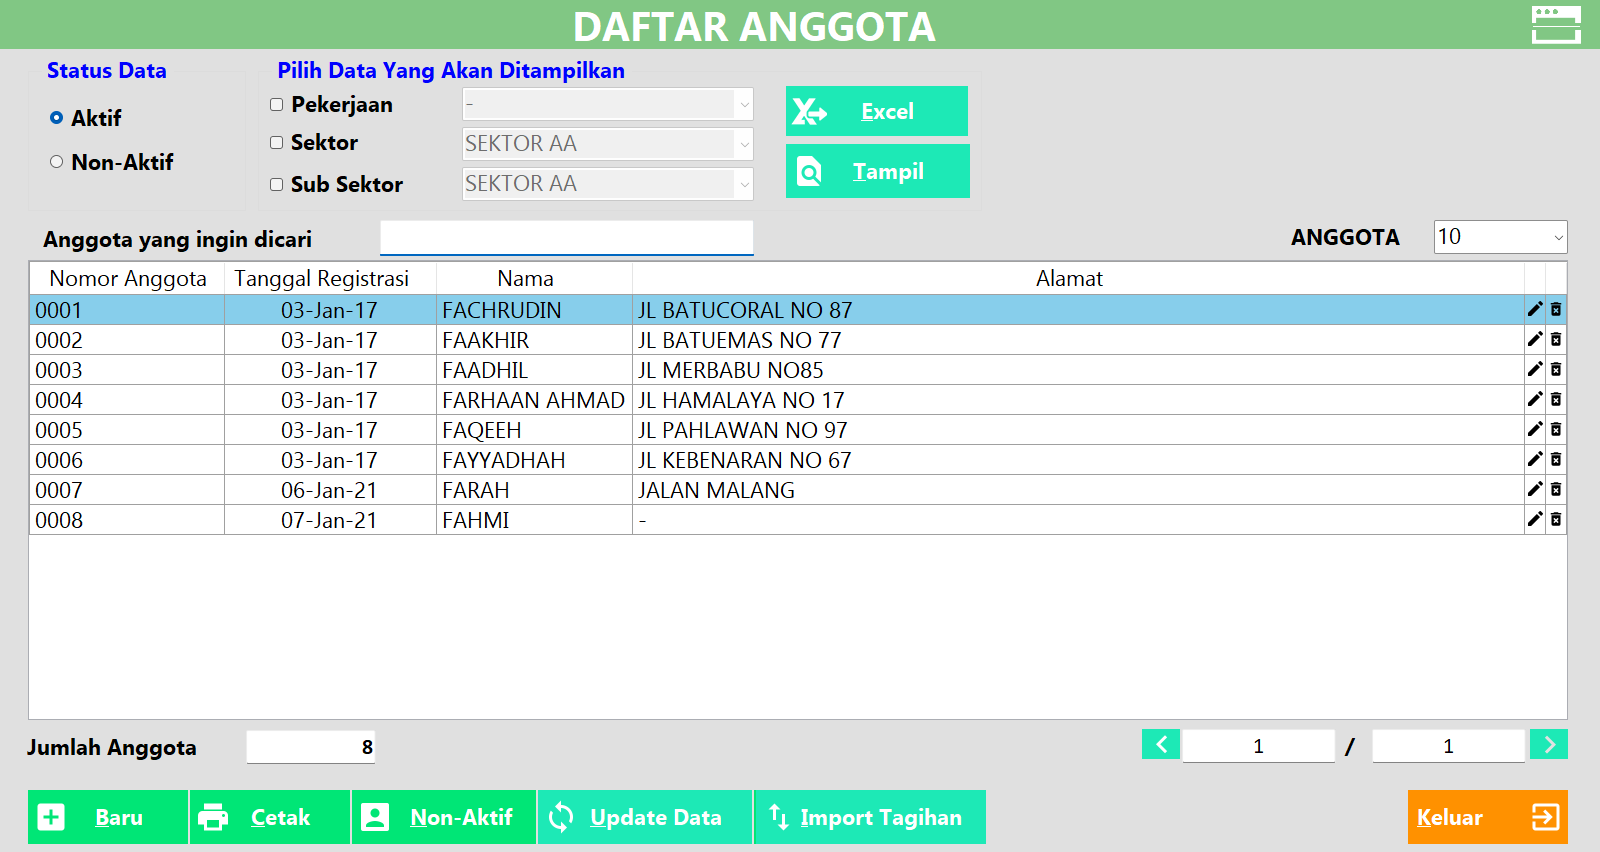Click the Anggota yang ingin dicari search field
This screenshot has width=1600, height=852.
coord(566,238)
